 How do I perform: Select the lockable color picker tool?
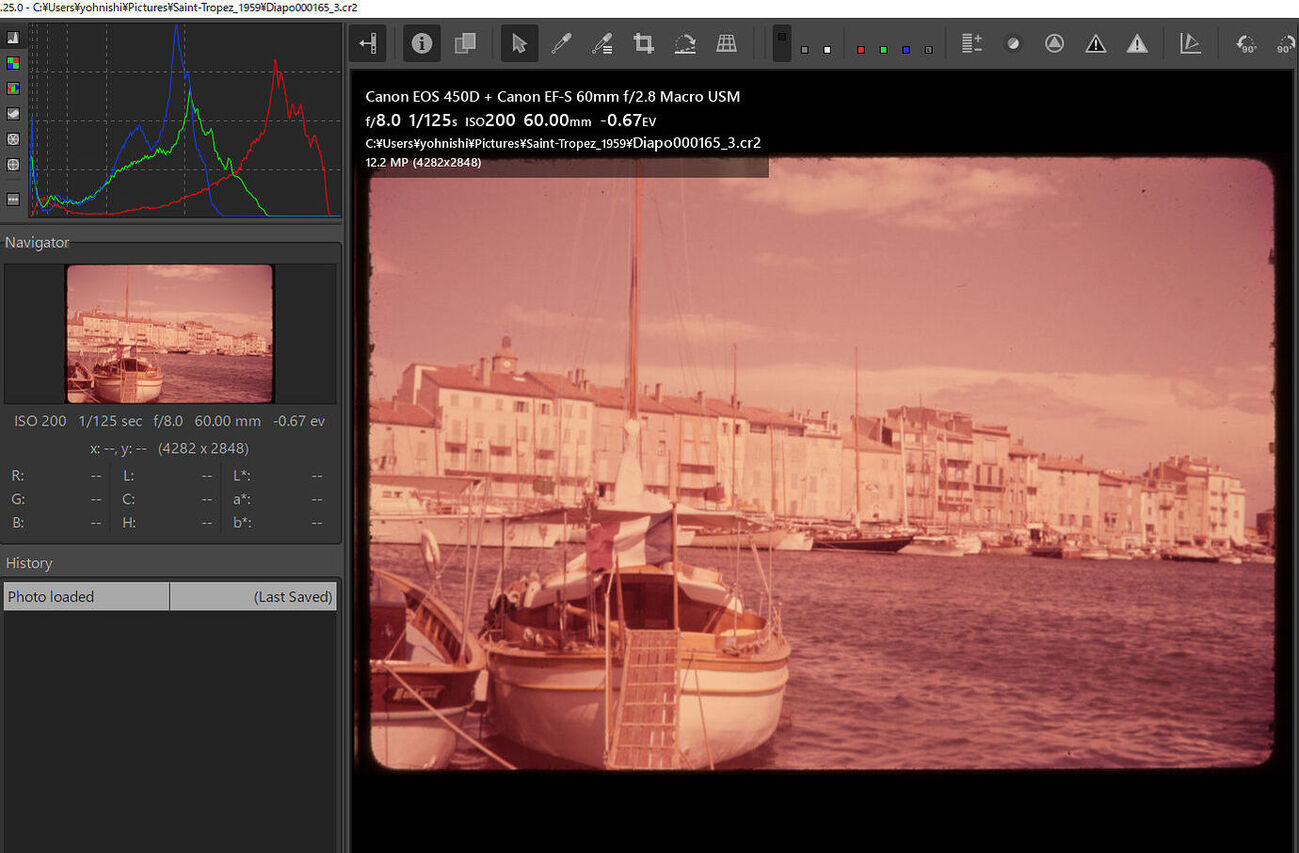[x=602, y=43]
